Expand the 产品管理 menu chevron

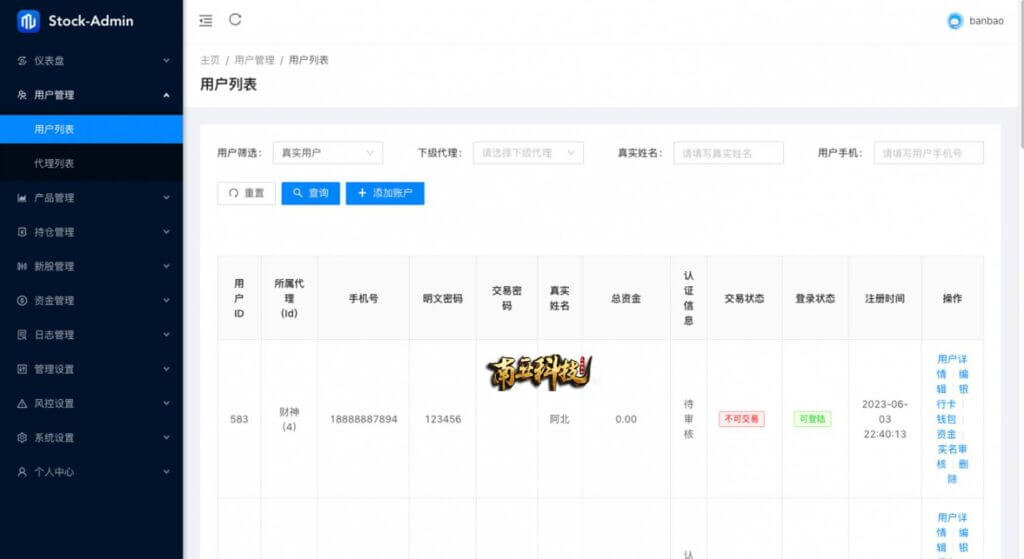(167, 198)
